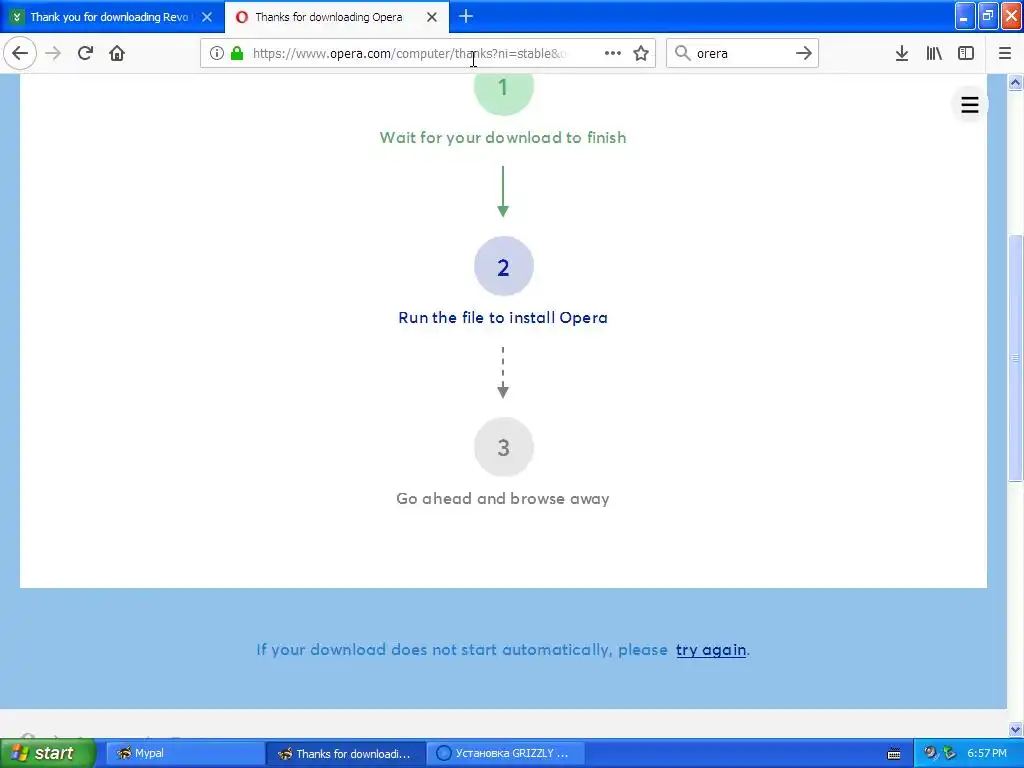1024x768 pixels.
Task: Open the downloads panel
Action: tap(902, 54)
